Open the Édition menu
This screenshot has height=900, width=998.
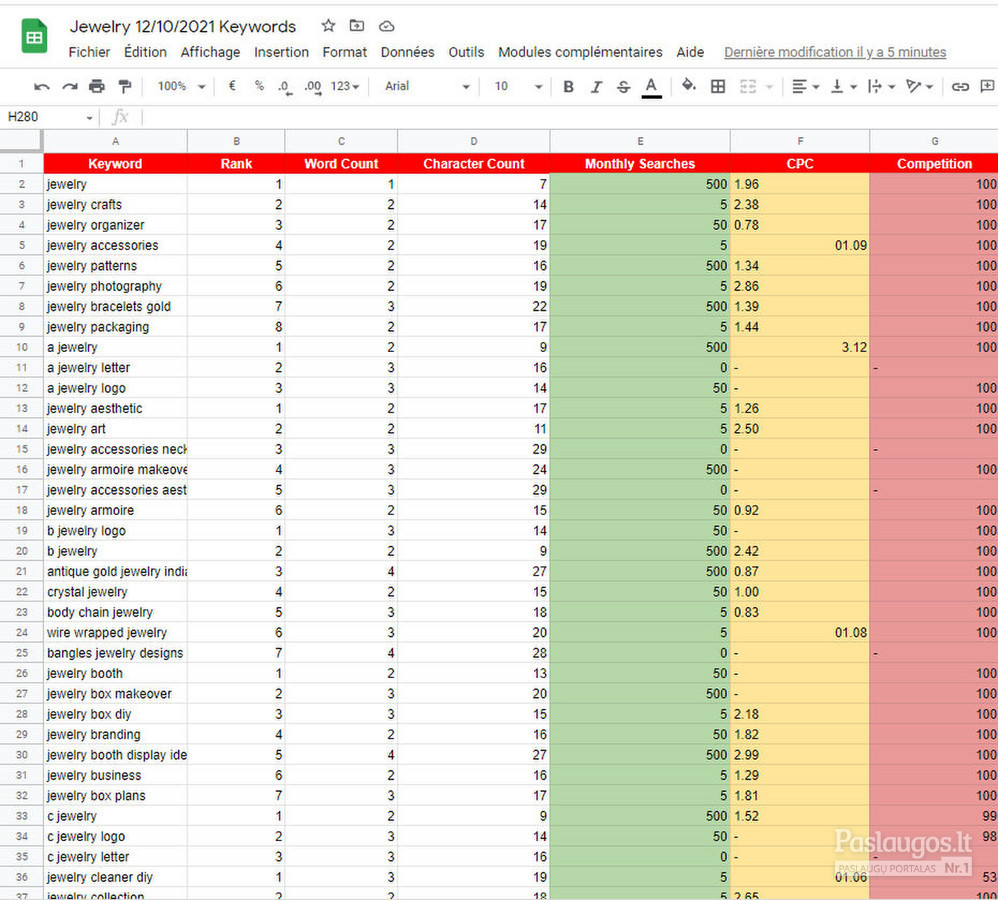coord(145,52)
